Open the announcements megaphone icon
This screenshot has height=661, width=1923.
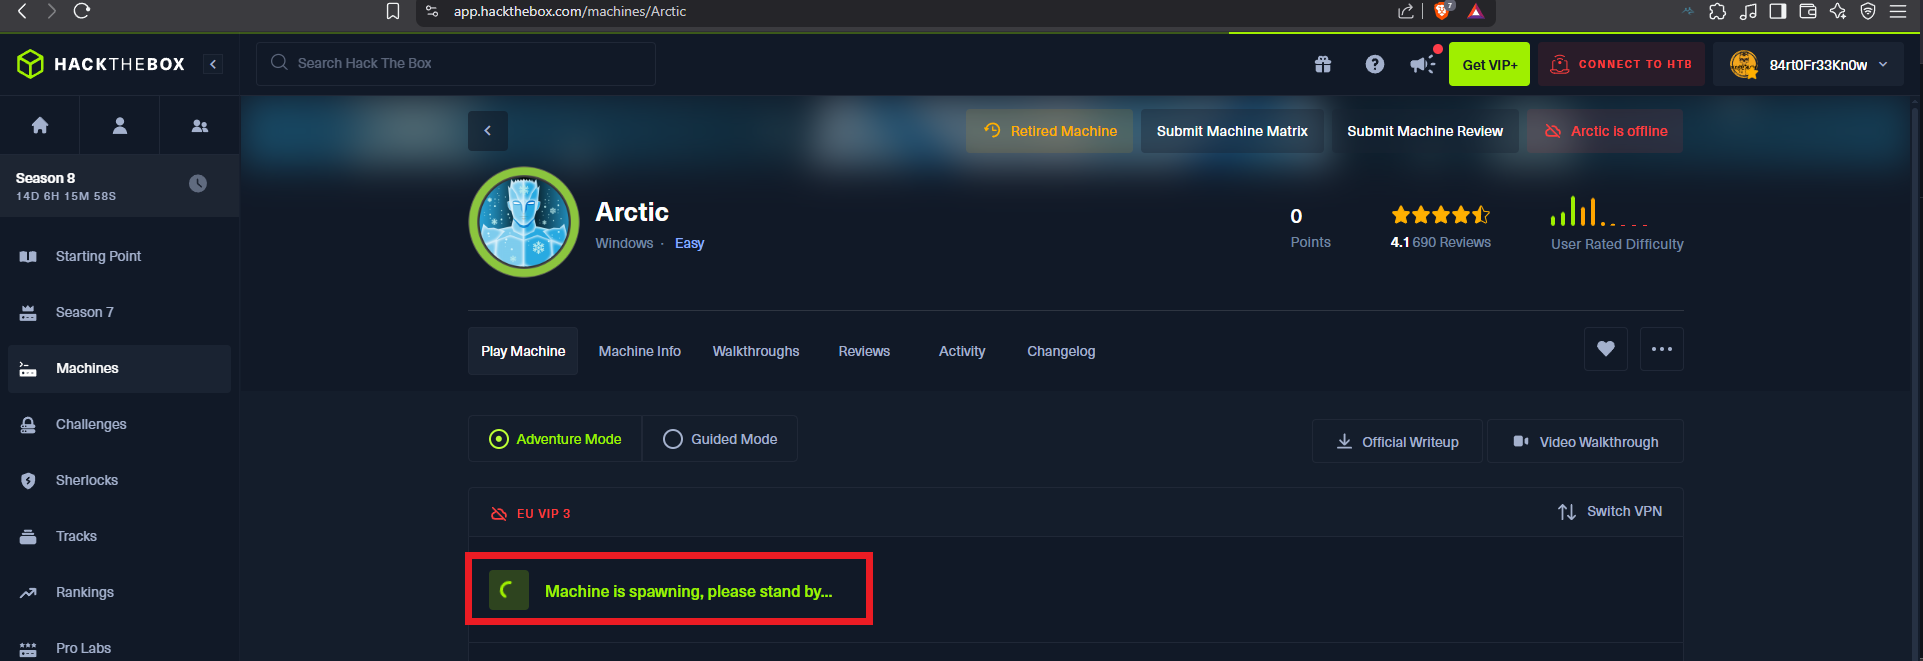(x=1422, y=64)
